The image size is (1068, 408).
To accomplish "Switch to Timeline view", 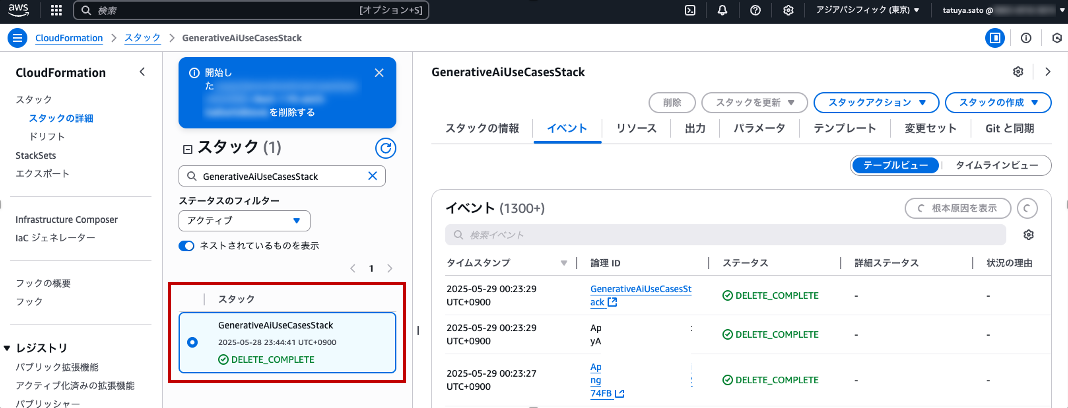I will pos(997,166).
